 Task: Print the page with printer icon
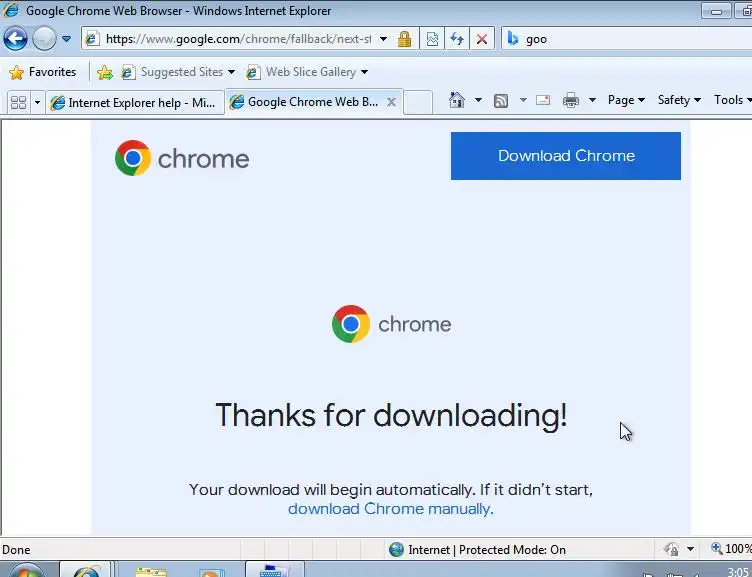[x=571, y=100]
